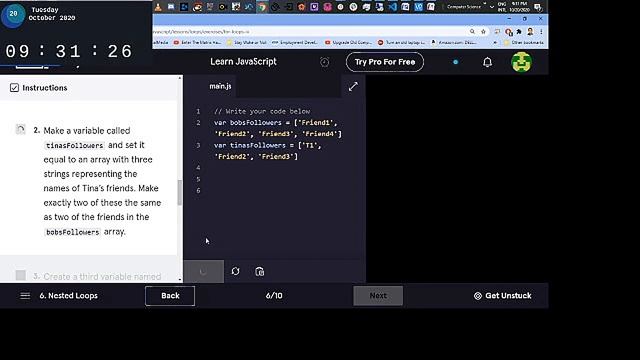Viewport: 640px width, 360px height.
Task: Switch to the main.js tab
Action: coord(220,86)
